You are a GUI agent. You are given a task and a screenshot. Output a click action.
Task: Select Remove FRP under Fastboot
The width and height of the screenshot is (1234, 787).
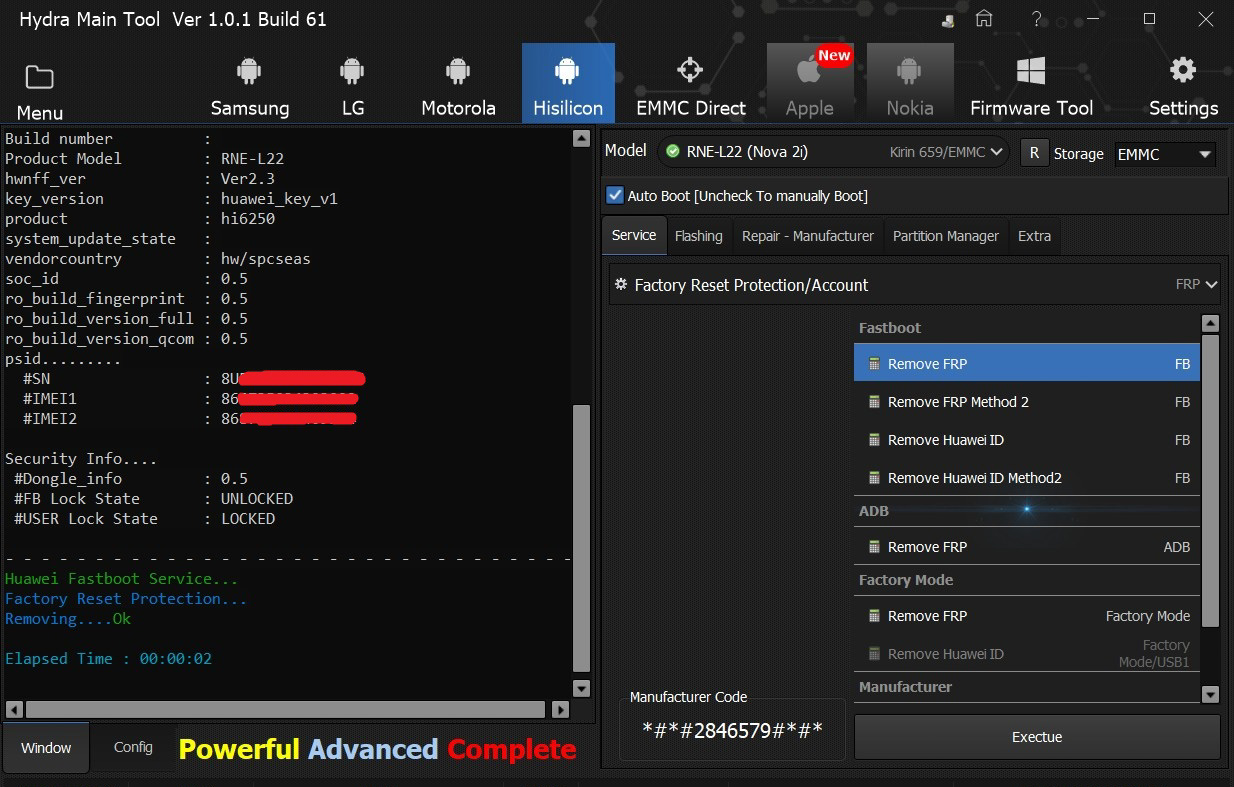pos(1027,364)
